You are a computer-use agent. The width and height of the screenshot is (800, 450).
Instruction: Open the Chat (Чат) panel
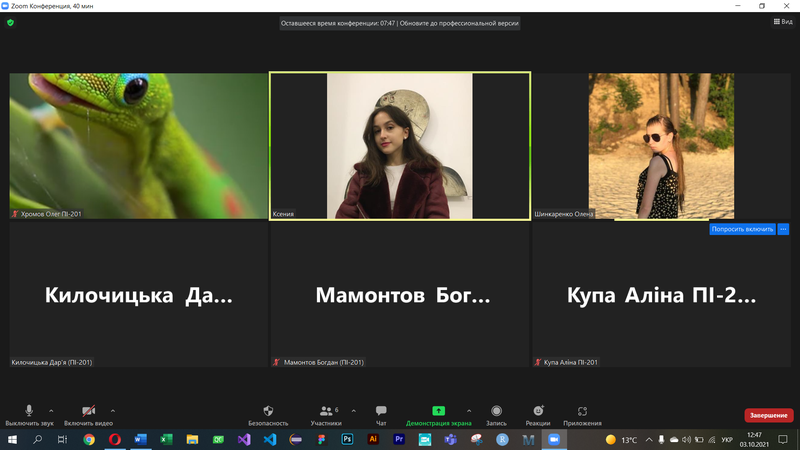[381, 415]
